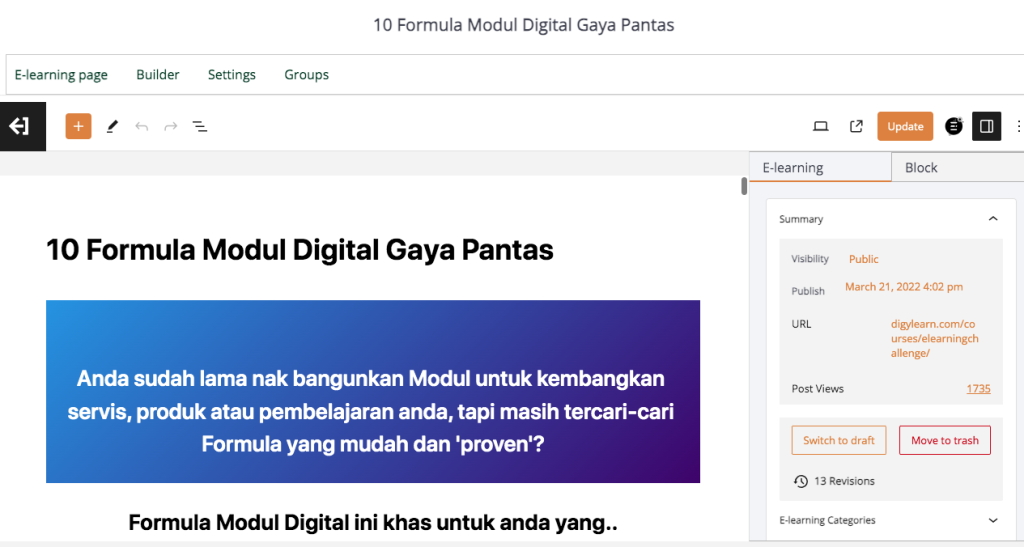View page in new tab icon
This screenshot has height=547, width=1024.
[x=856, y=127]
